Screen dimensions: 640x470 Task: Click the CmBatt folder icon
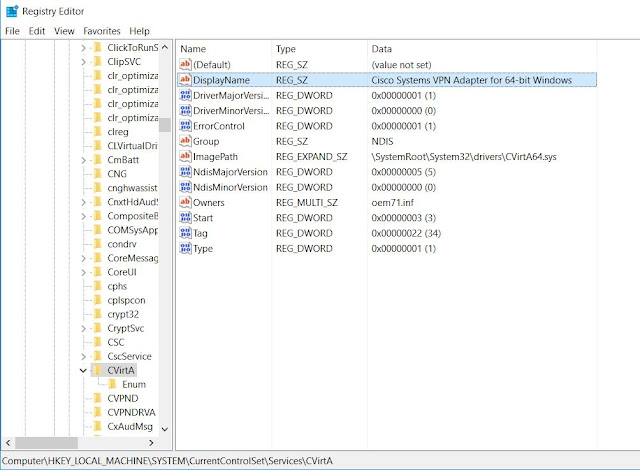coord(98,160)
